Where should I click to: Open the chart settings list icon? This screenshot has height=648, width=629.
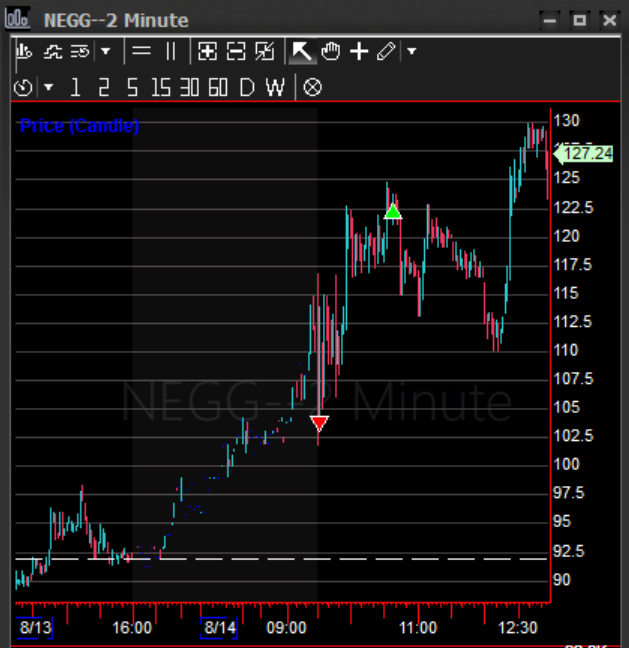click(80, 52)
